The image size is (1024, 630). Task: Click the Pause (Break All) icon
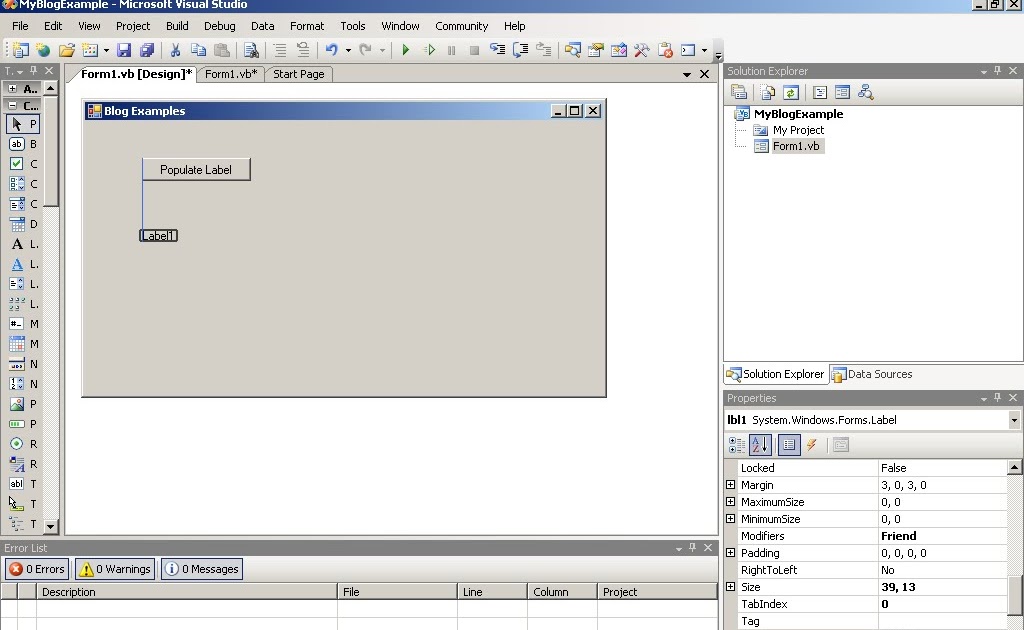coord(451,50)
